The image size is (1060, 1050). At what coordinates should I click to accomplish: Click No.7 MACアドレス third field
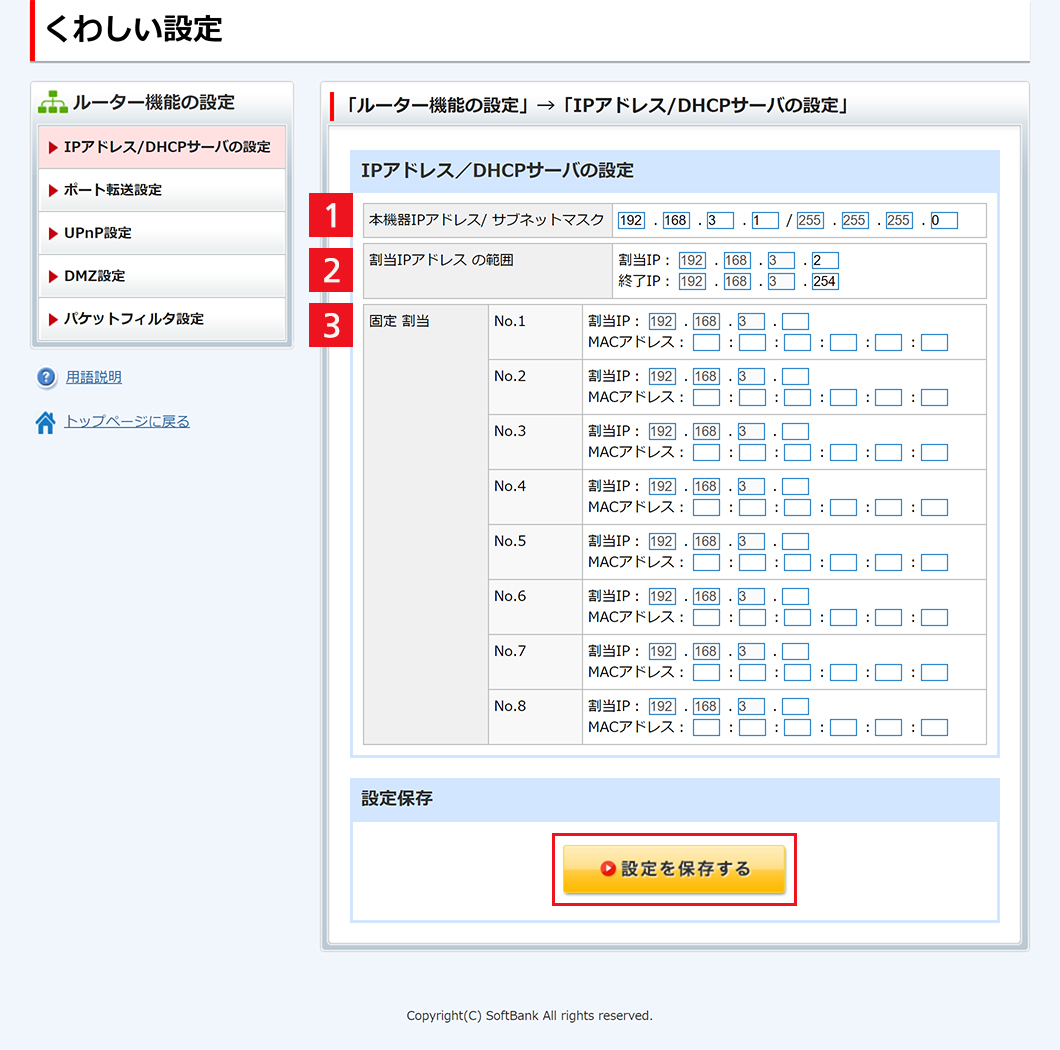[797, 673]
